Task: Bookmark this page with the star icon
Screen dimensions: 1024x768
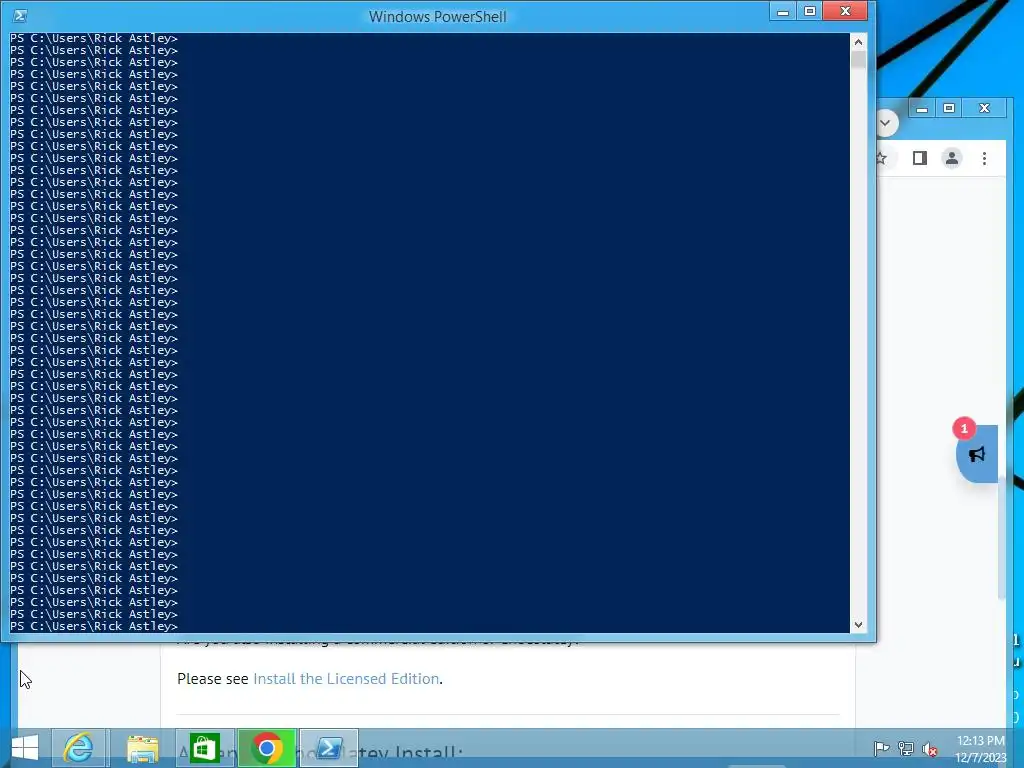Action: click(x=881, y=158)
